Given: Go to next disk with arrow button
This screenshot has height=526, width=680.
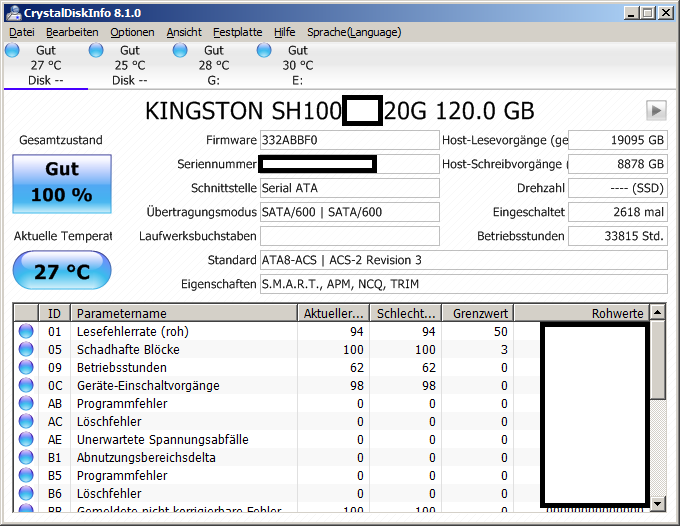Looking at the screenshot, I should [x=657, y=111].
